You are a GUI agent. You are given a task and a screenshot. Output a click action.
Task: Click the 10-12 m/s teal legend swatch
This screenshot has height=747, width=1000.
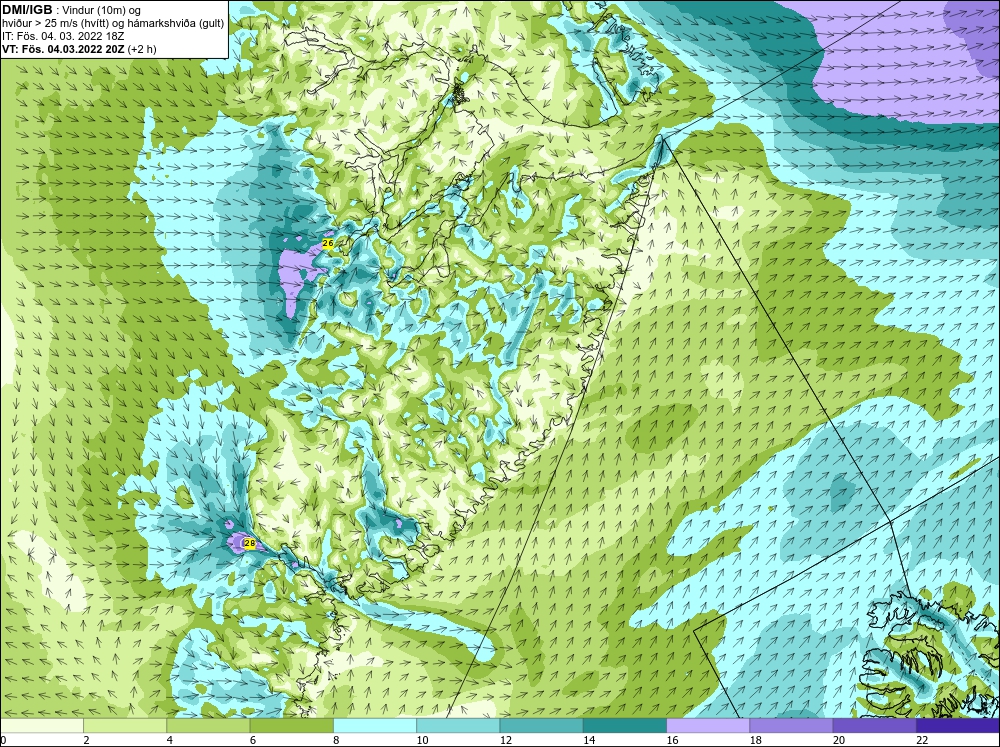[x=458, y=725]
